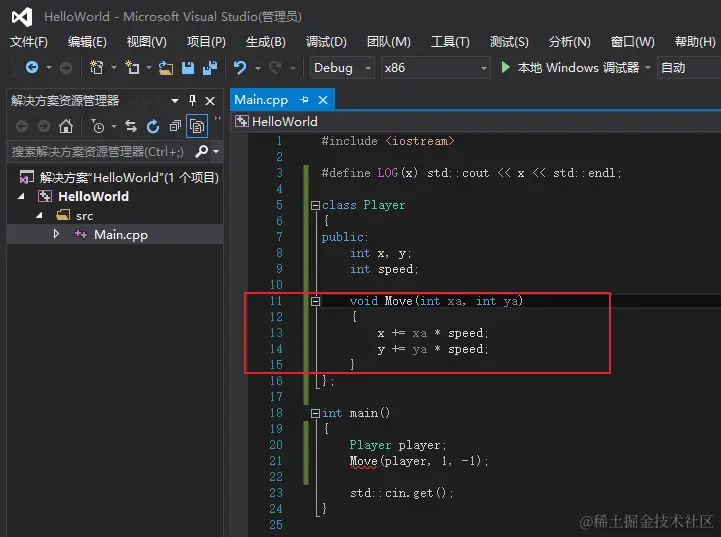The image size is (721, 537).
Task: Open the 生成(B) menu
Action: click(x=265, y=42)
